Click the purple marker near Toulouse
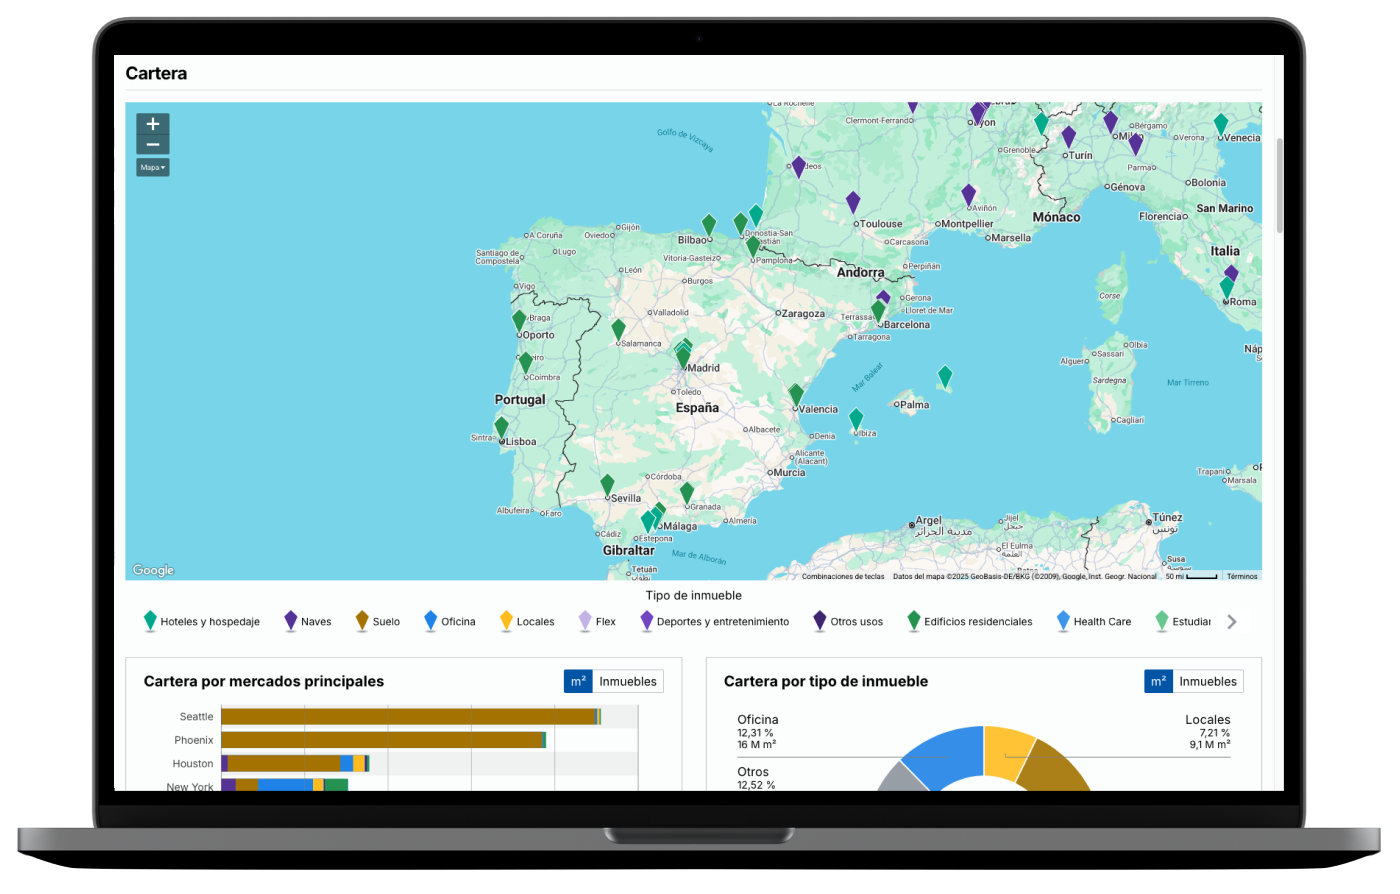 [853, 202]
